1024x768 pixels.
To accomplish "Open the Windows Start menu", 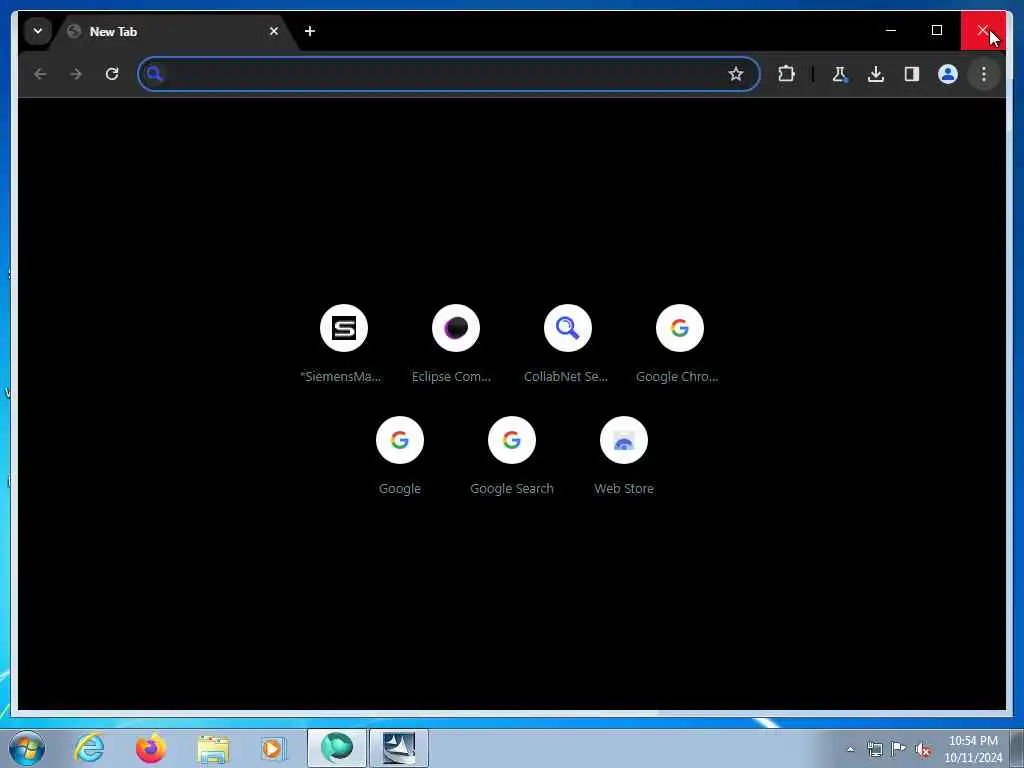I will click(27, 748).
